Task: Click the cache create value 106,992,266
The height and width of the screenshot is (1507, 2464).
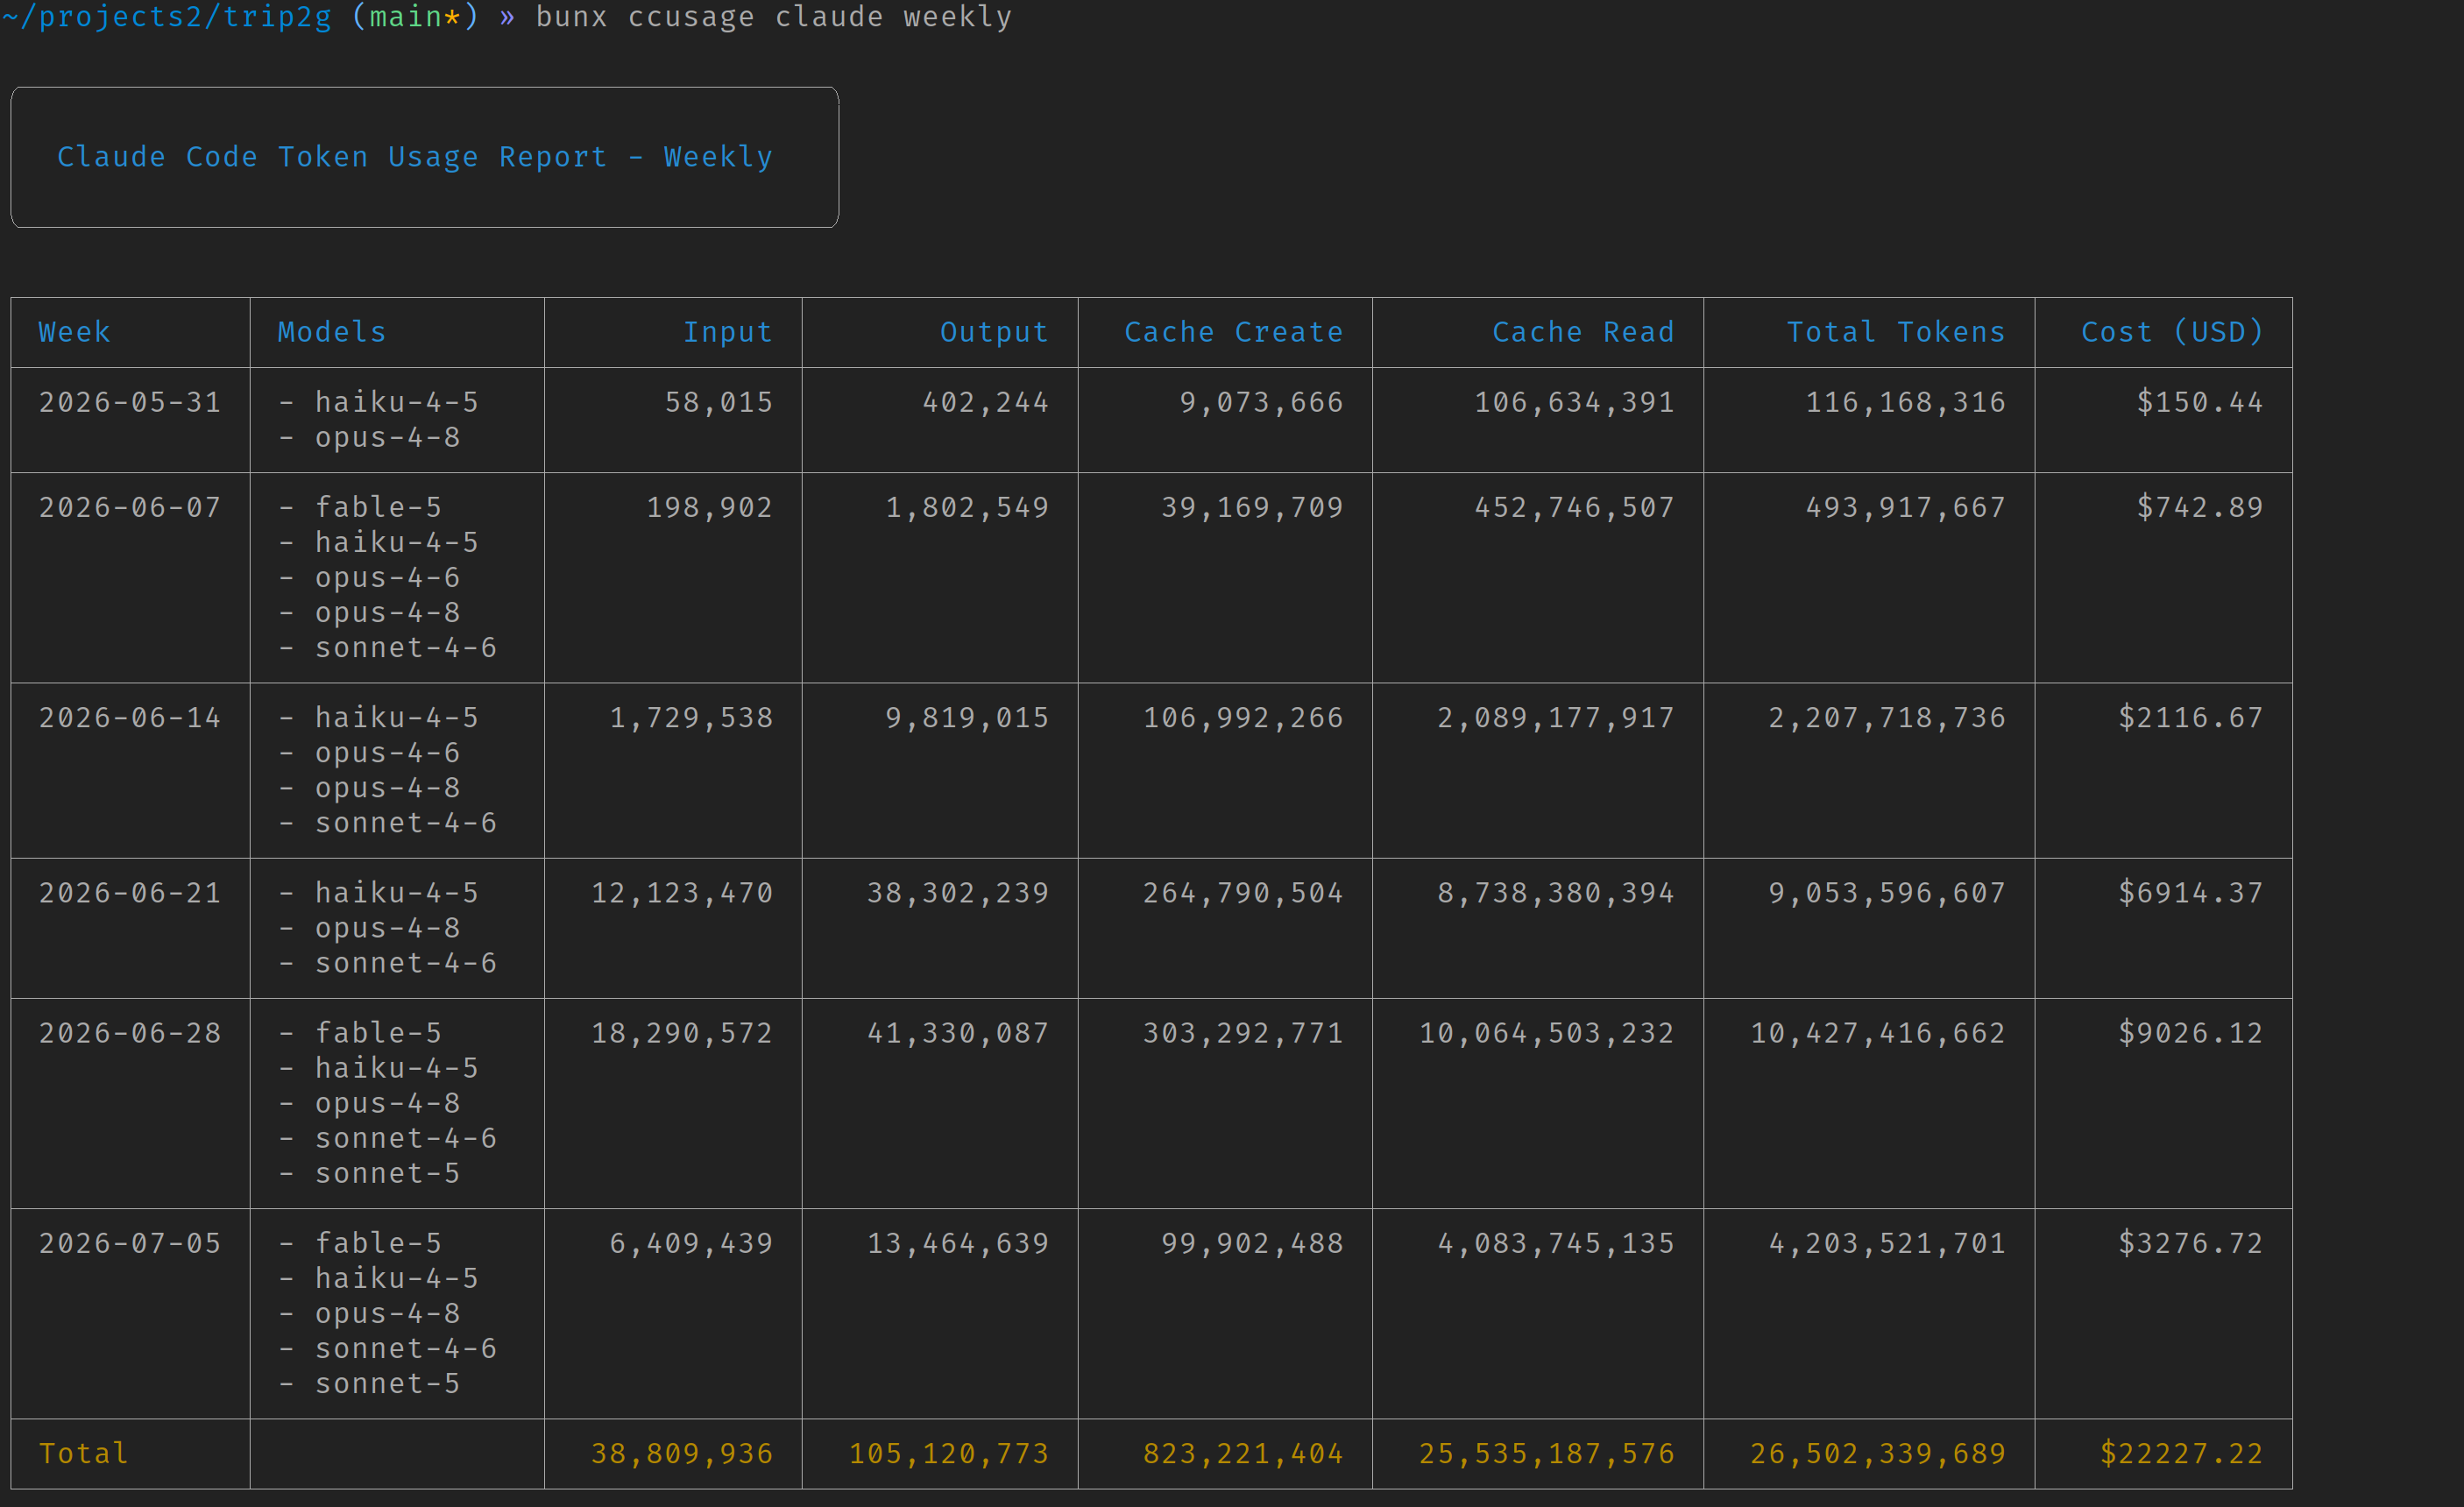Action: (1244, 717)
